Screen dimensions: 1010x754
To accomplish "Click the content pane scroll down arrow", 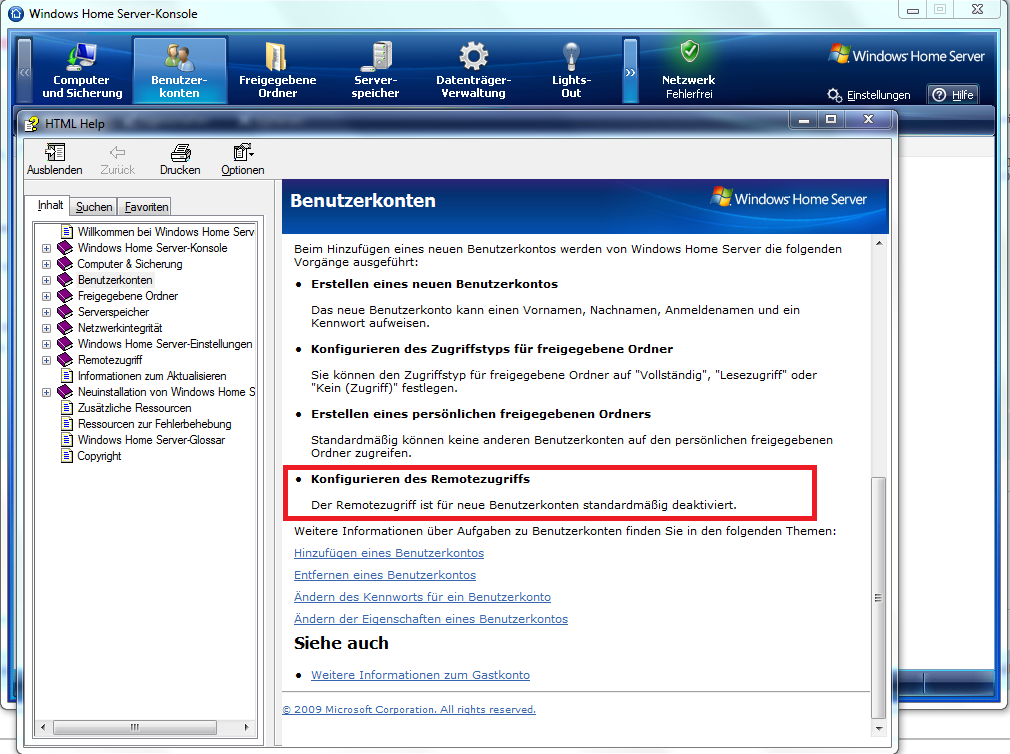I will point(879,728).
